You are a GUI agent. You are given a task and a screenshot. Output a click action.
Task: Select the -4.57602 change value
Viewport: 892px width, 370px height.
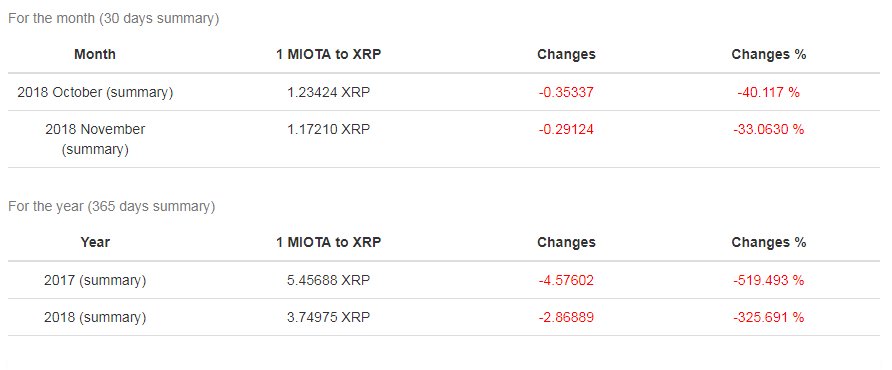tap(566, 281)
